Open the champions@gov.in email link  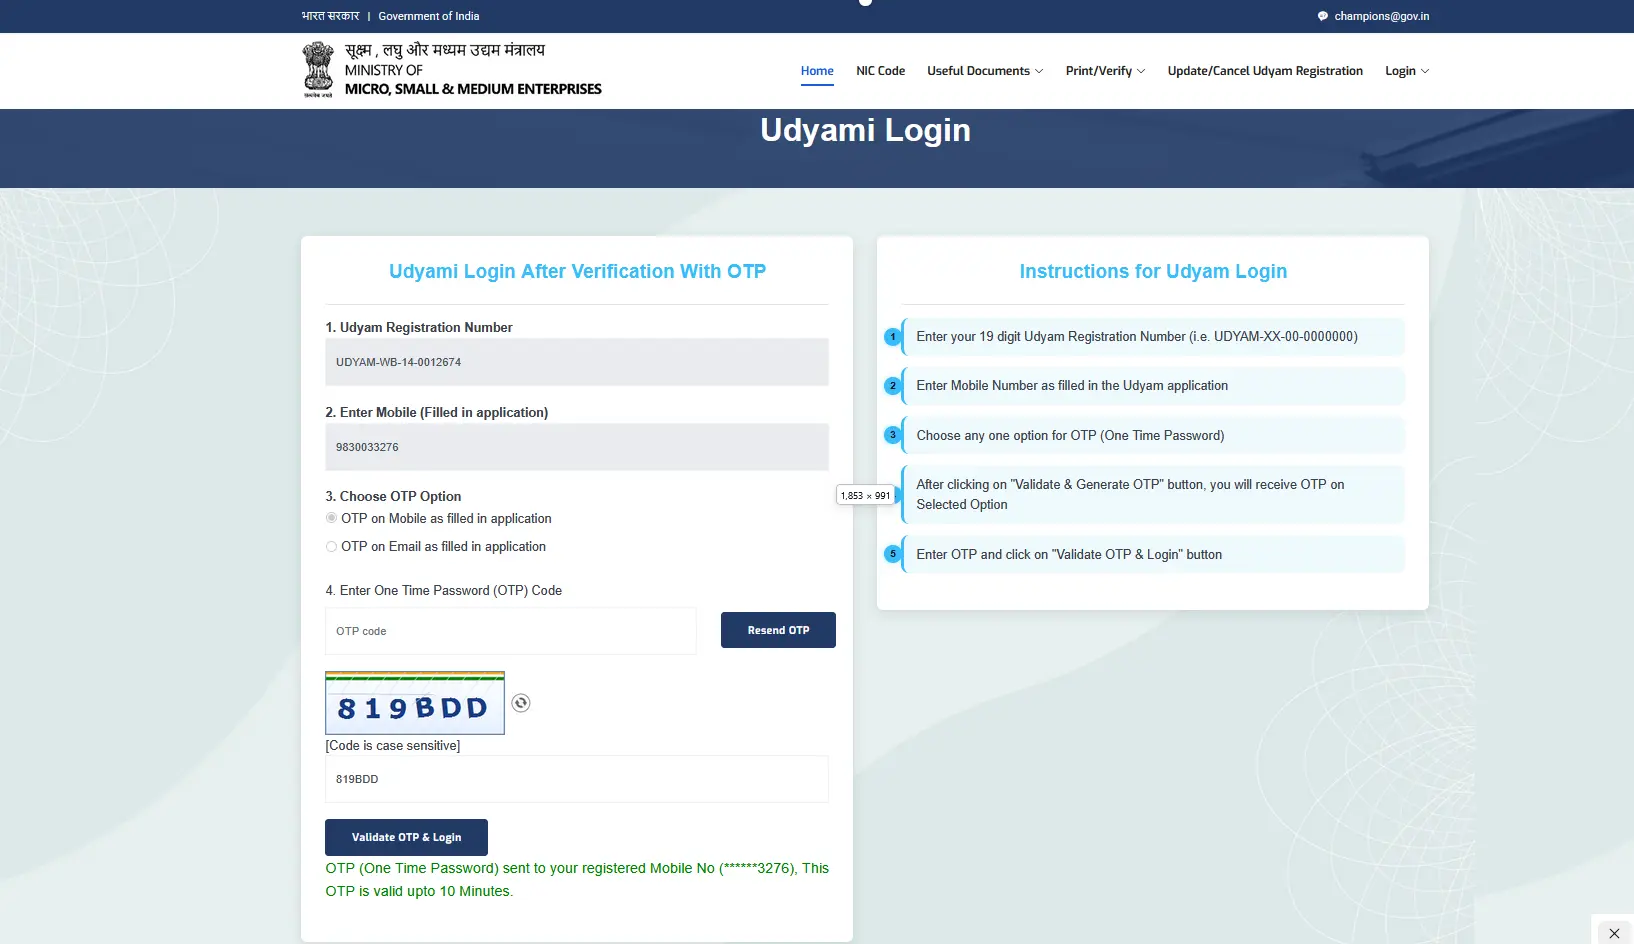point(1380,16)
